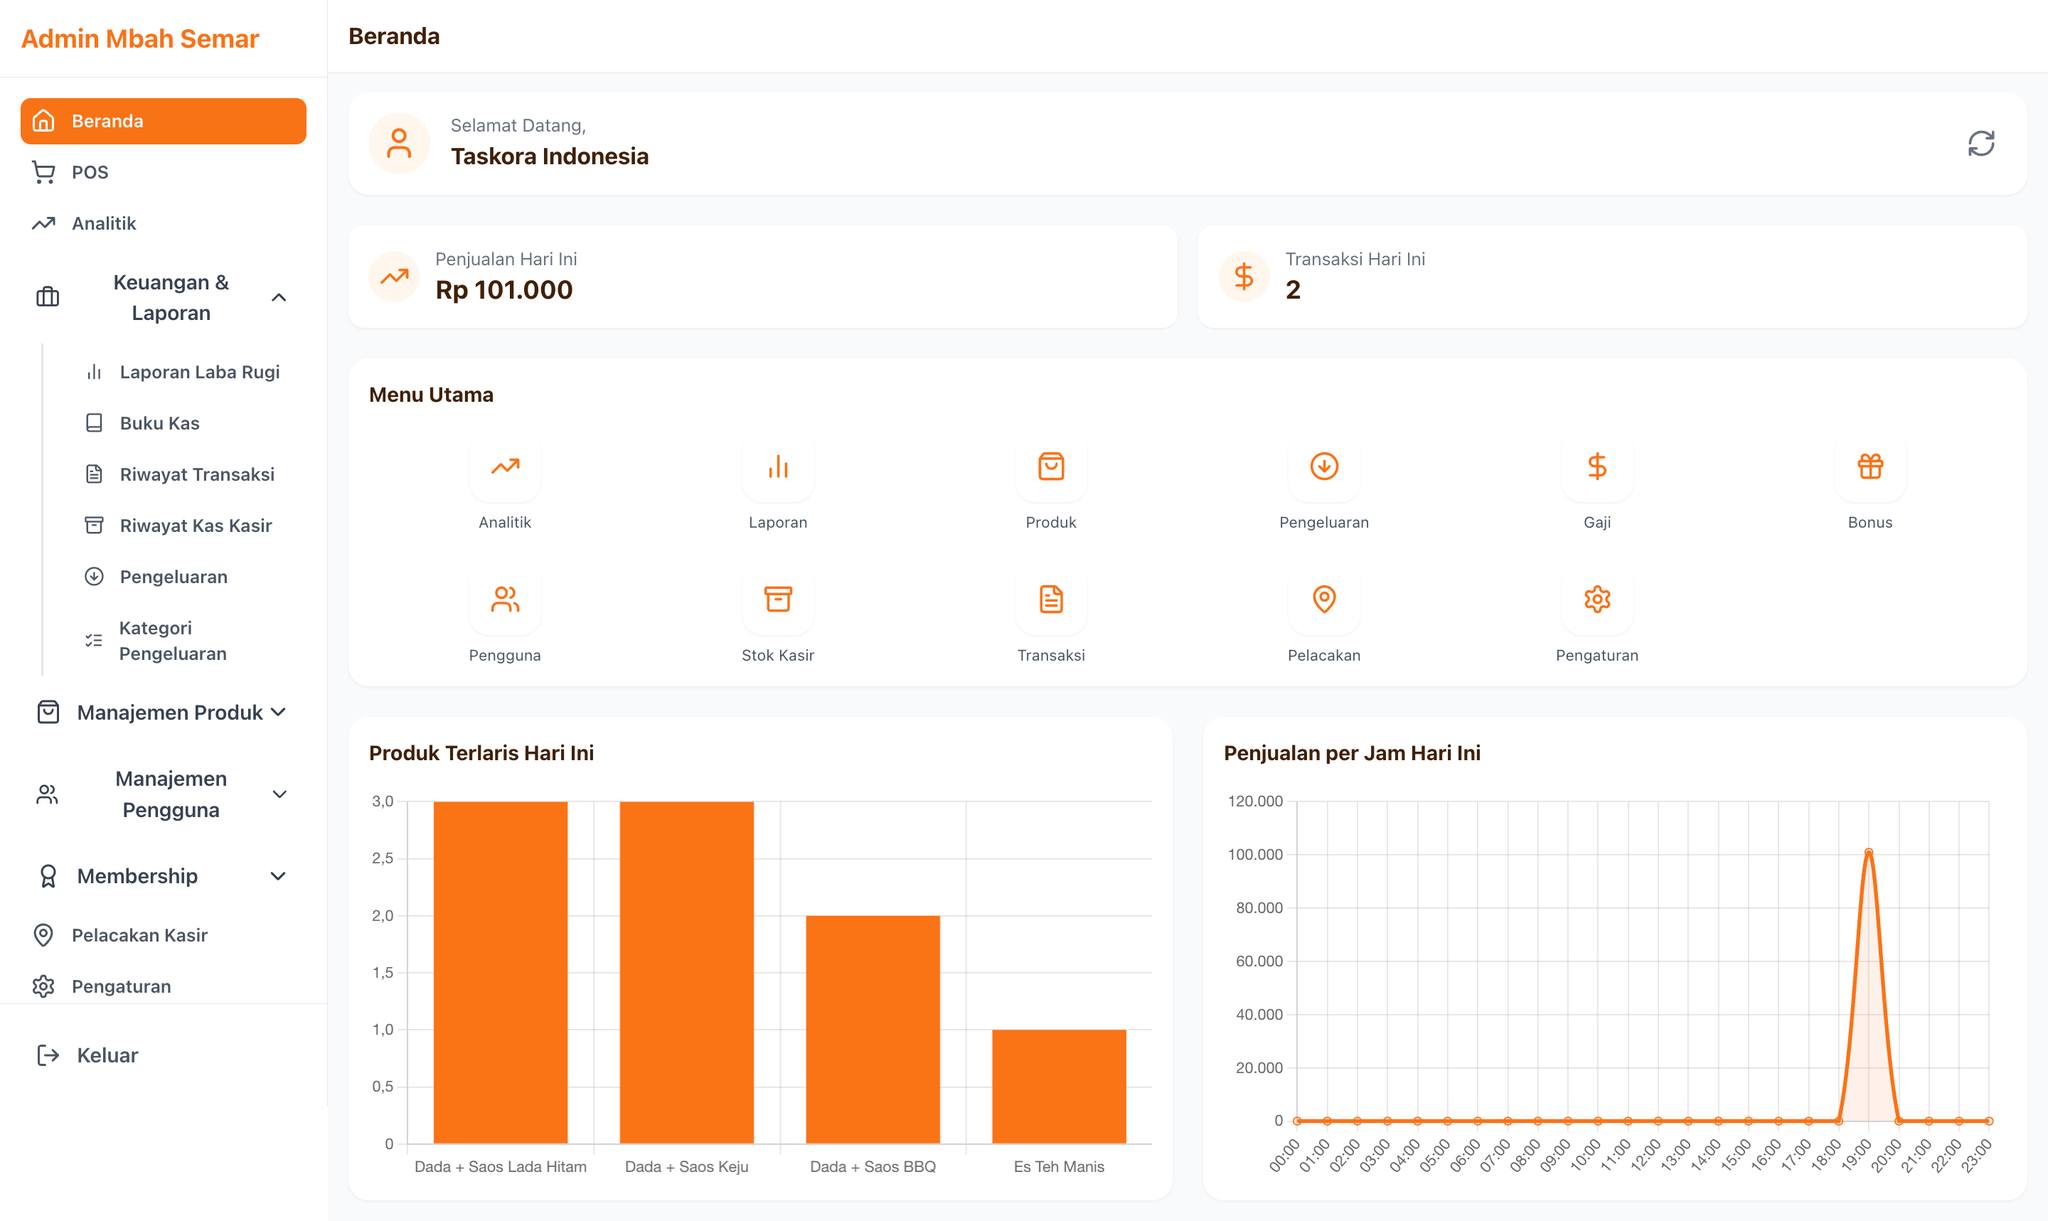This screenshot has width=2048, height=1221.
Task: Open Riwayat Kas Kasir sidebar item
Action: click(x=195, y=526)
